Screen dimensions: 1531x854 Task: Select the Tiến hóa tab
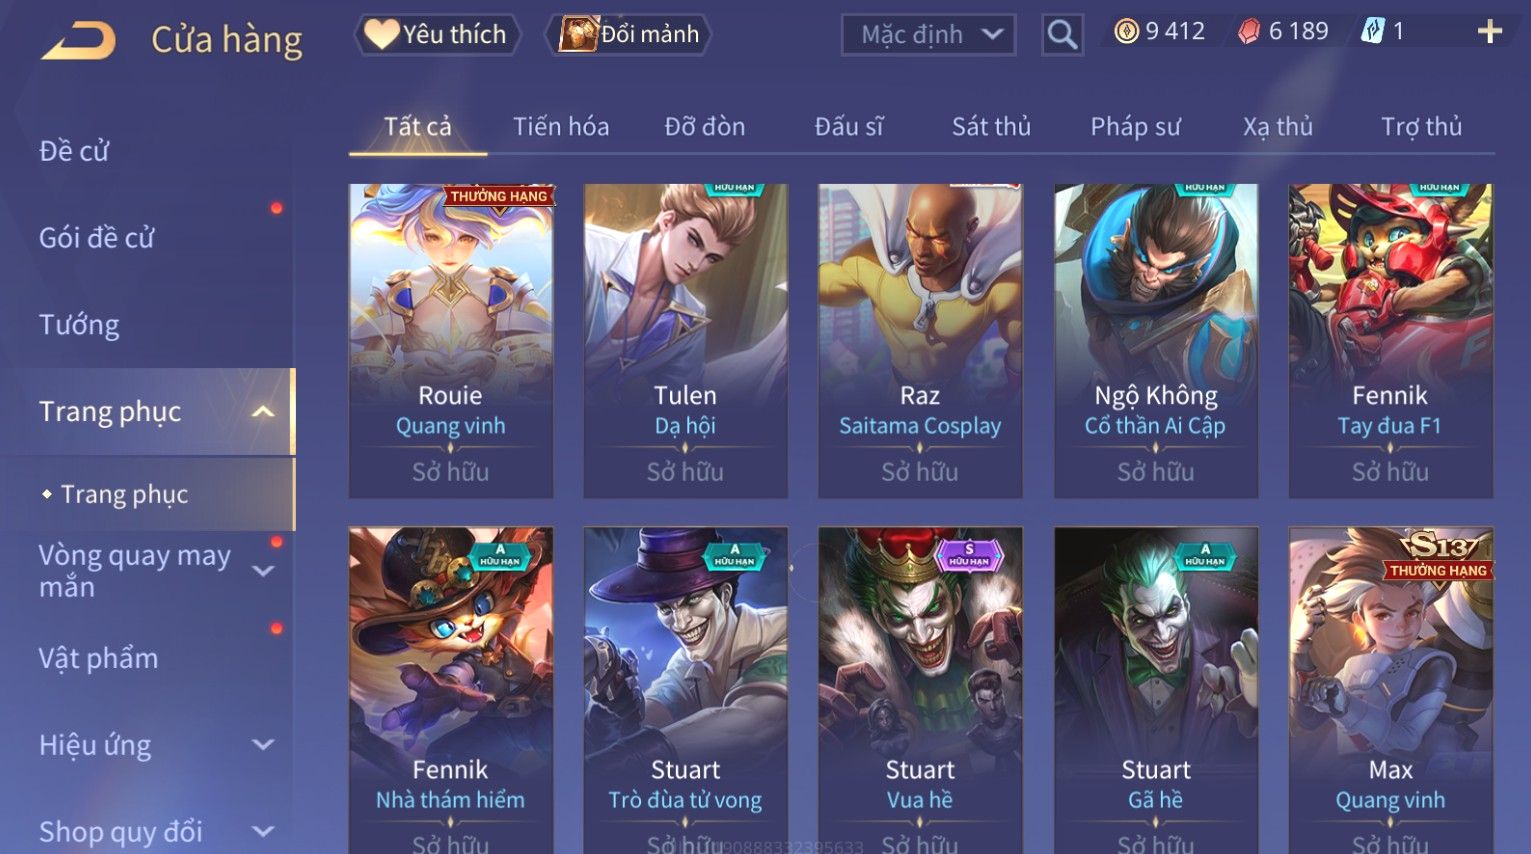coord(561,127)
